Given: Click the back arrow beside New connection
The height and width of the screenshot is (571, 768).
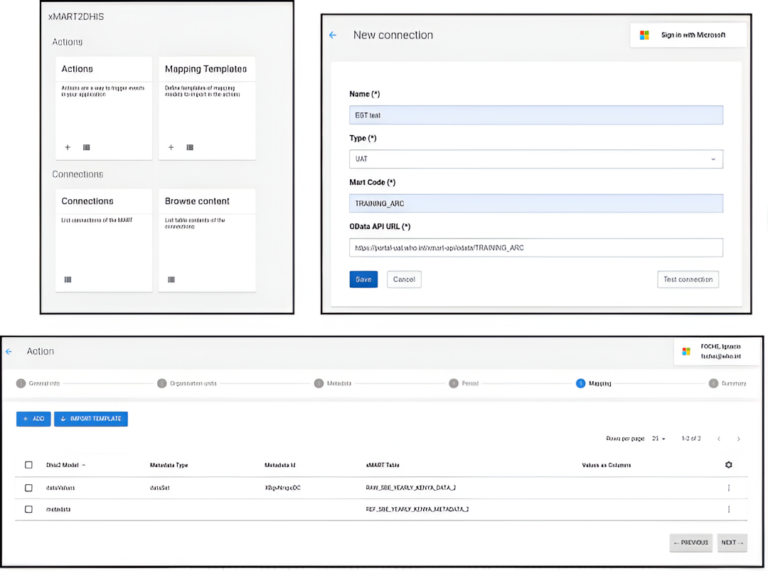Looking at the screenshot, I should click(333, 35).
